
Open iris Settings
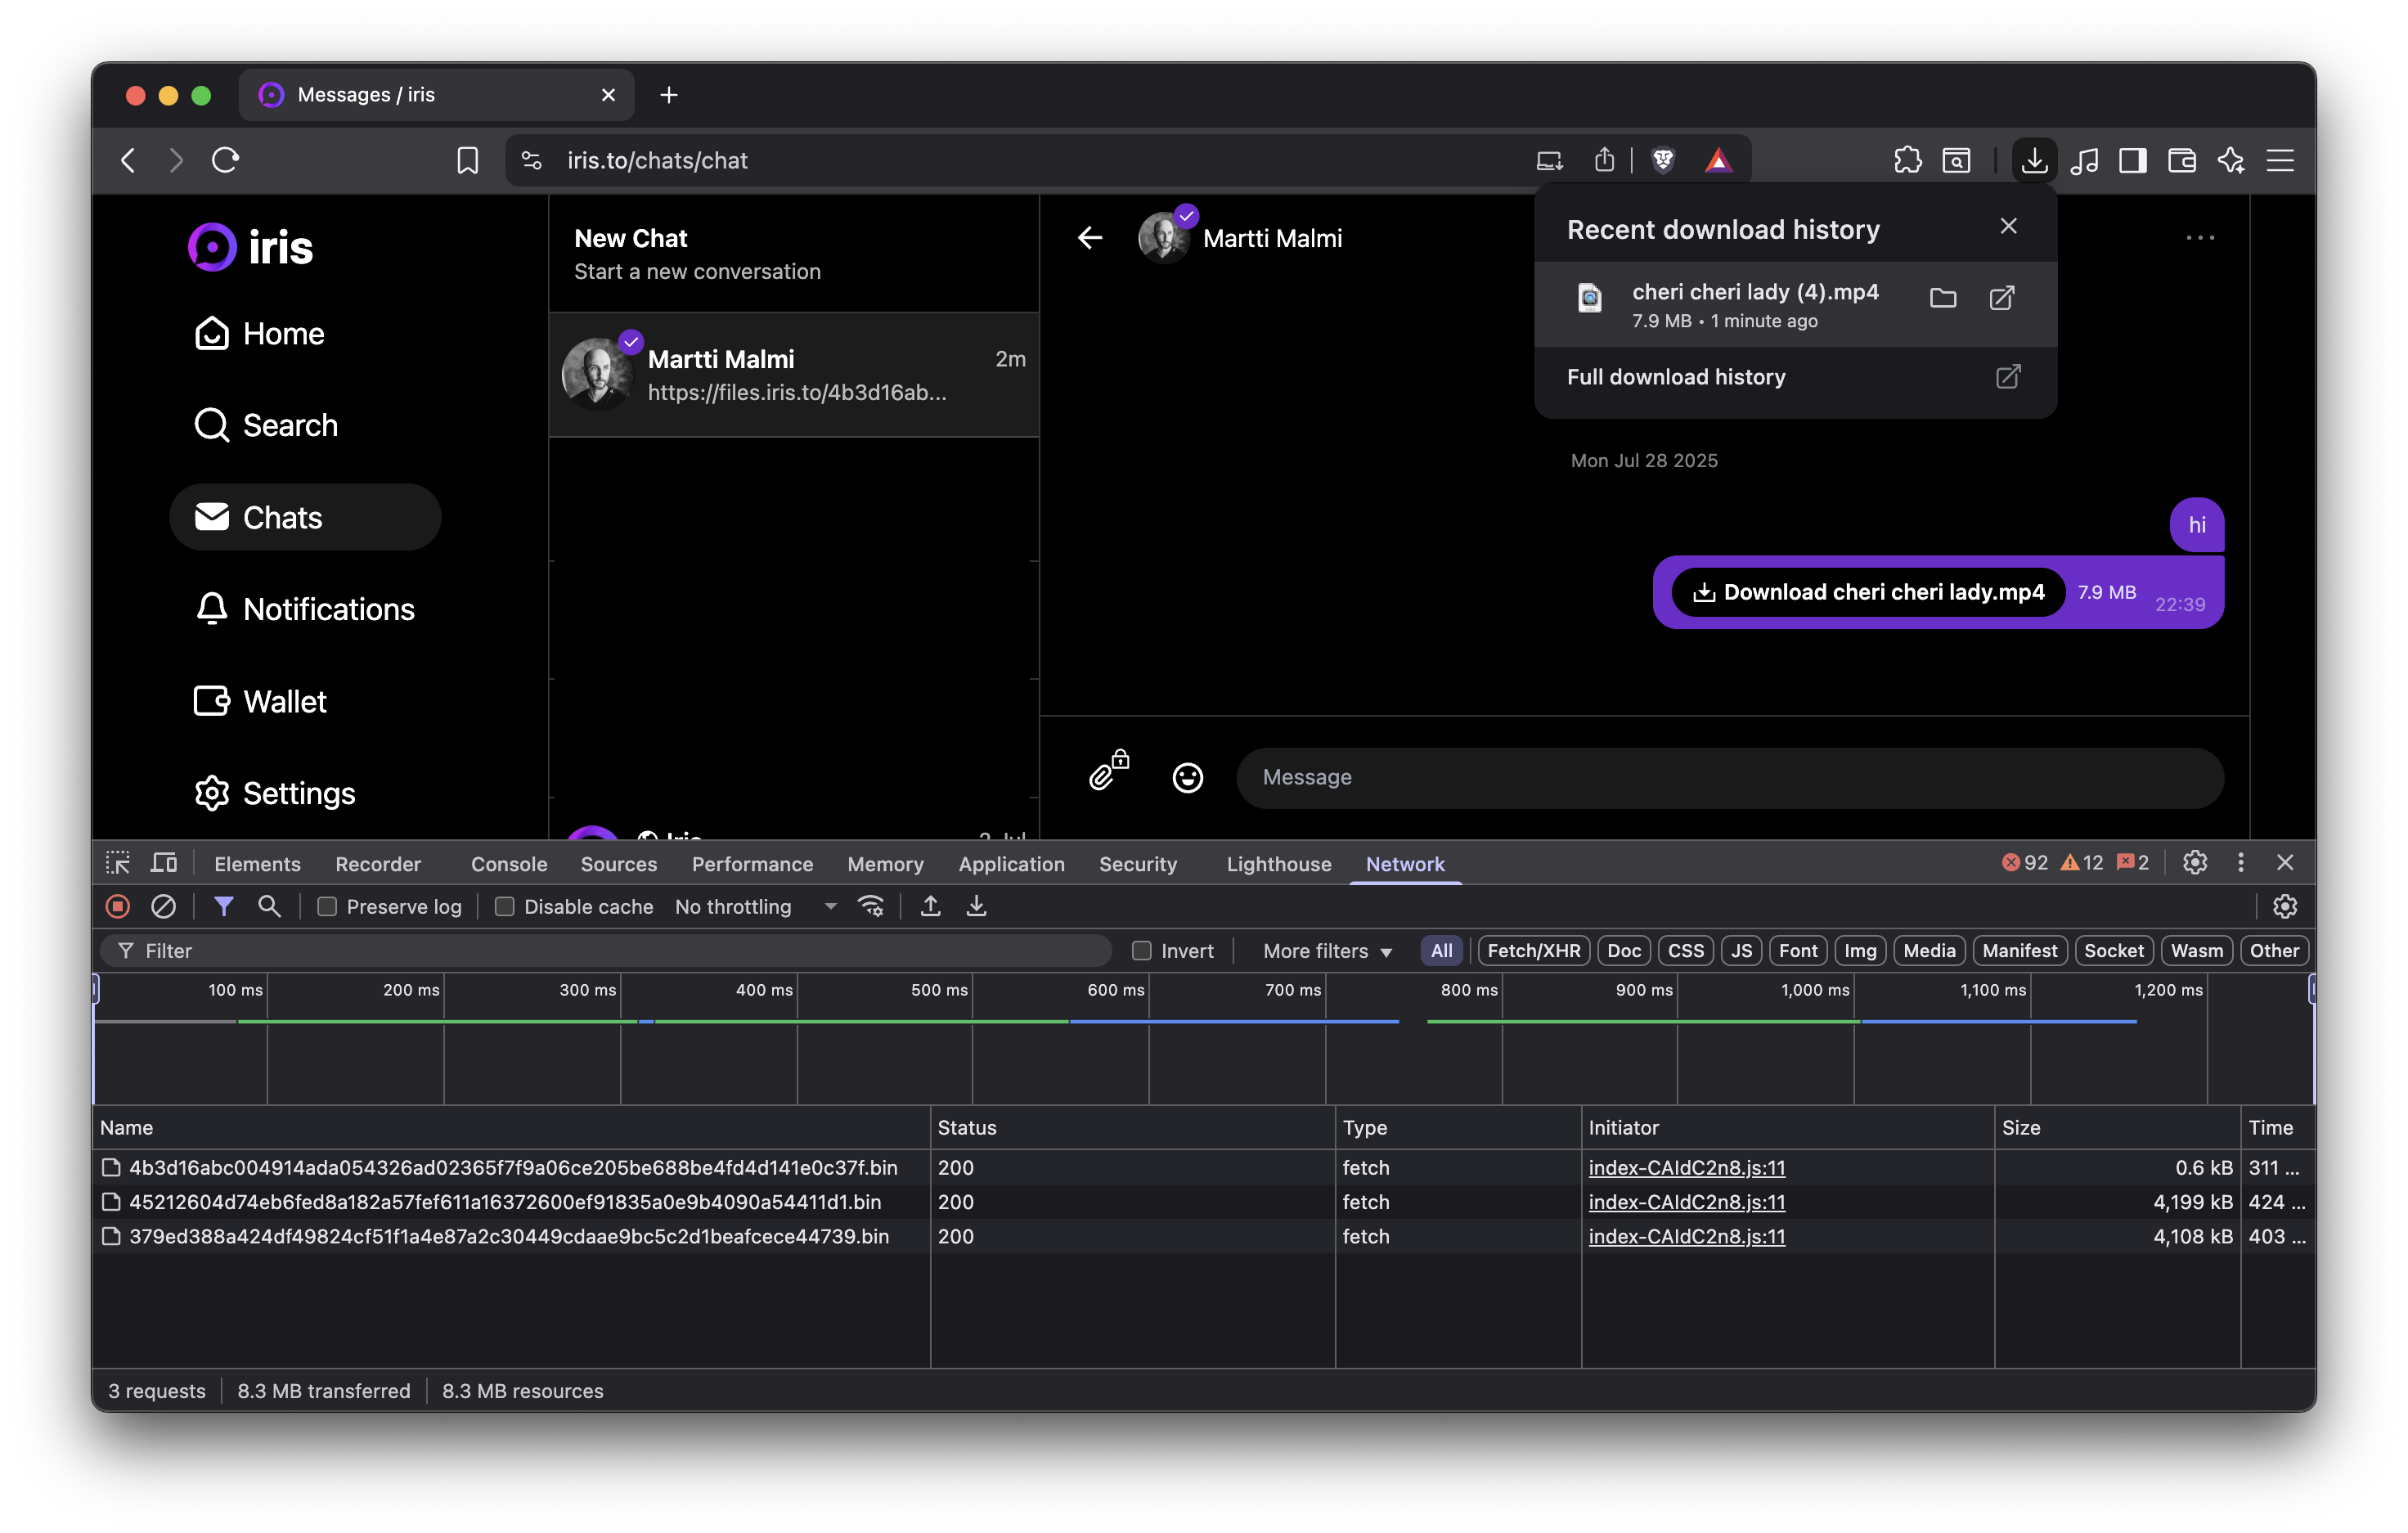pos(275,793)
